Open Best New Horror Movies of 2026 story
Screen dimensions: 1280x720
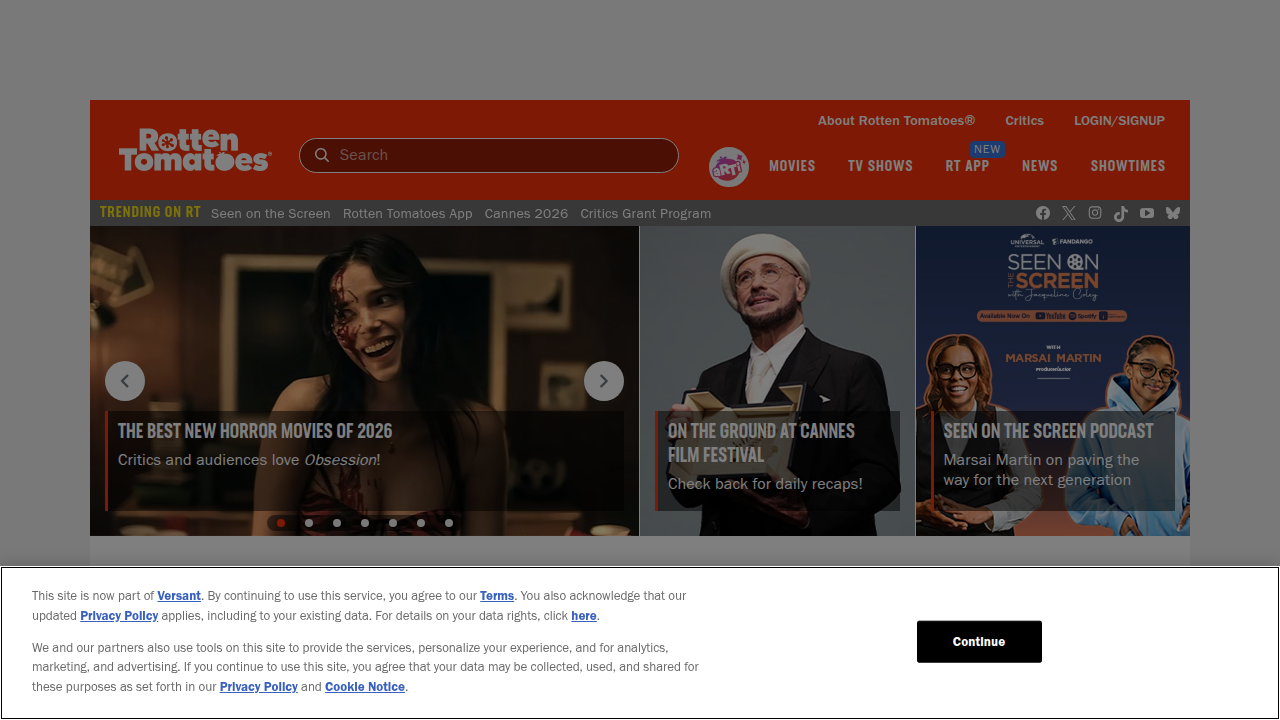click(364, 461)
